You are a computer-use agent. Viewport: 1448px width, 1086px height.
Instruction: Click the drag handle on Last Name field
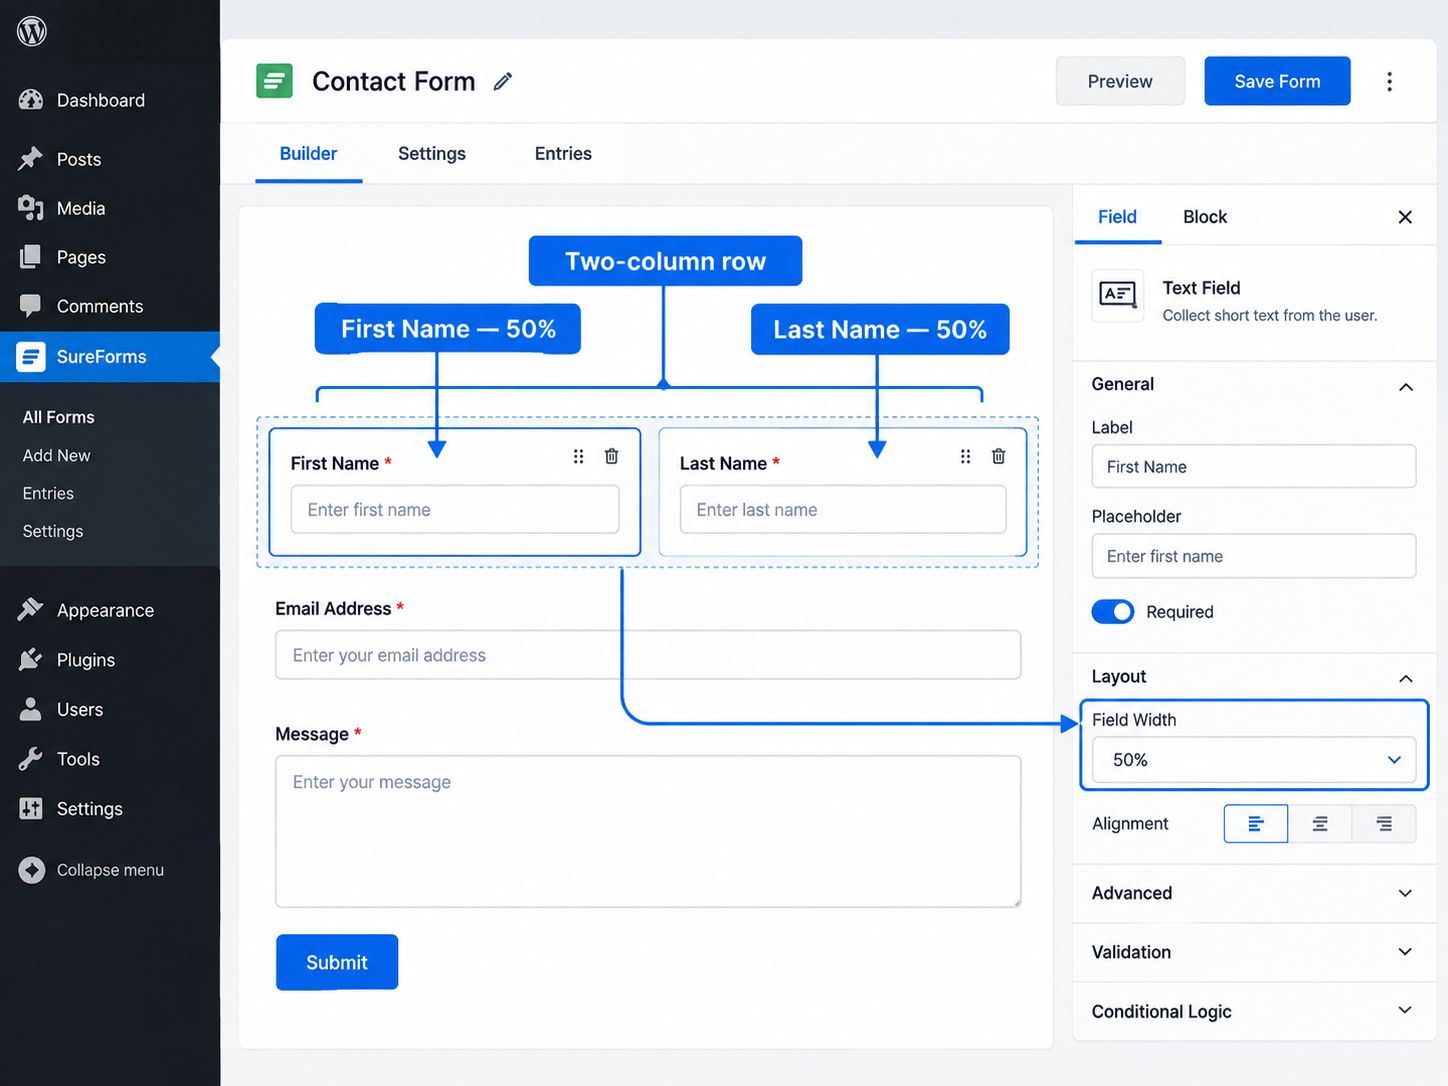click(x=965, y=456)
